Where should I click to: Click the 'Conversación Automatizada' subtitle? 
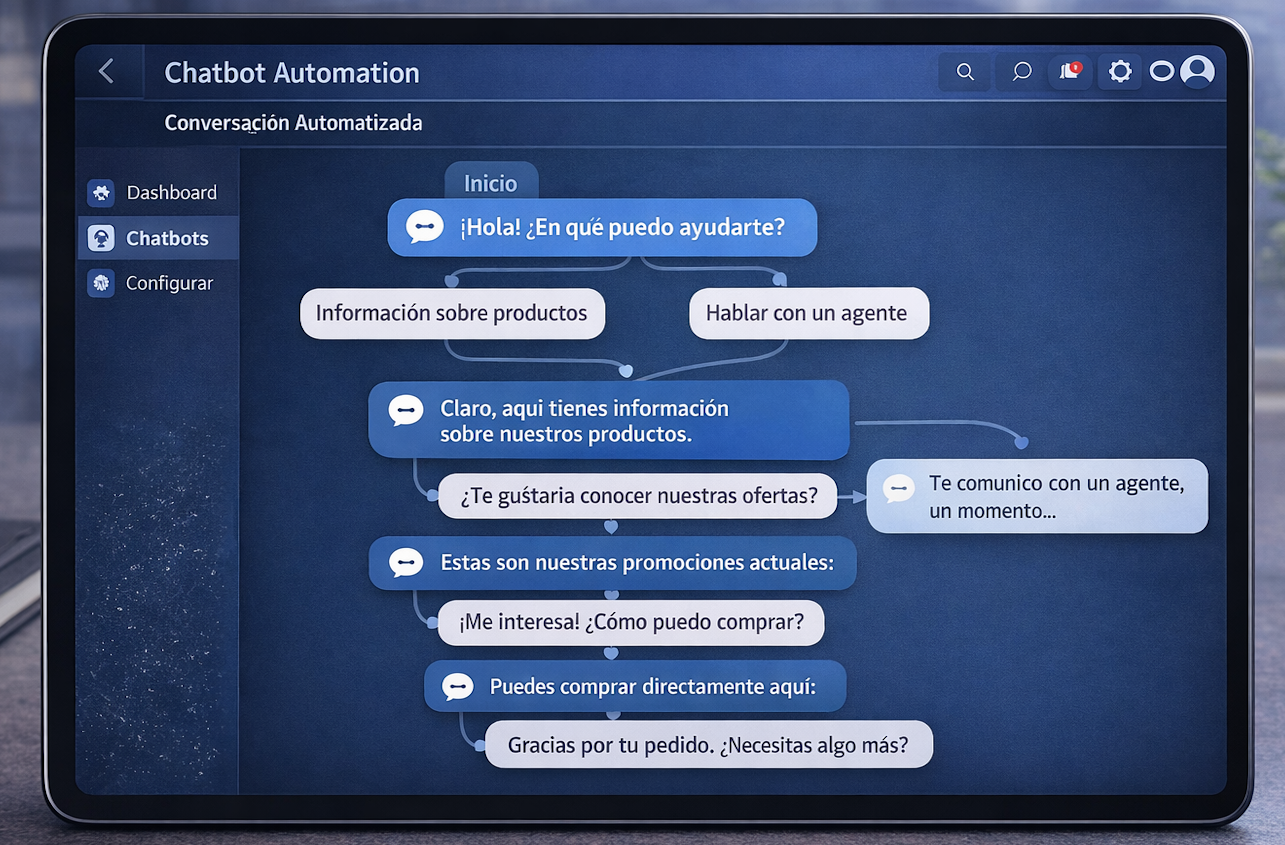[x=293, y=123]
